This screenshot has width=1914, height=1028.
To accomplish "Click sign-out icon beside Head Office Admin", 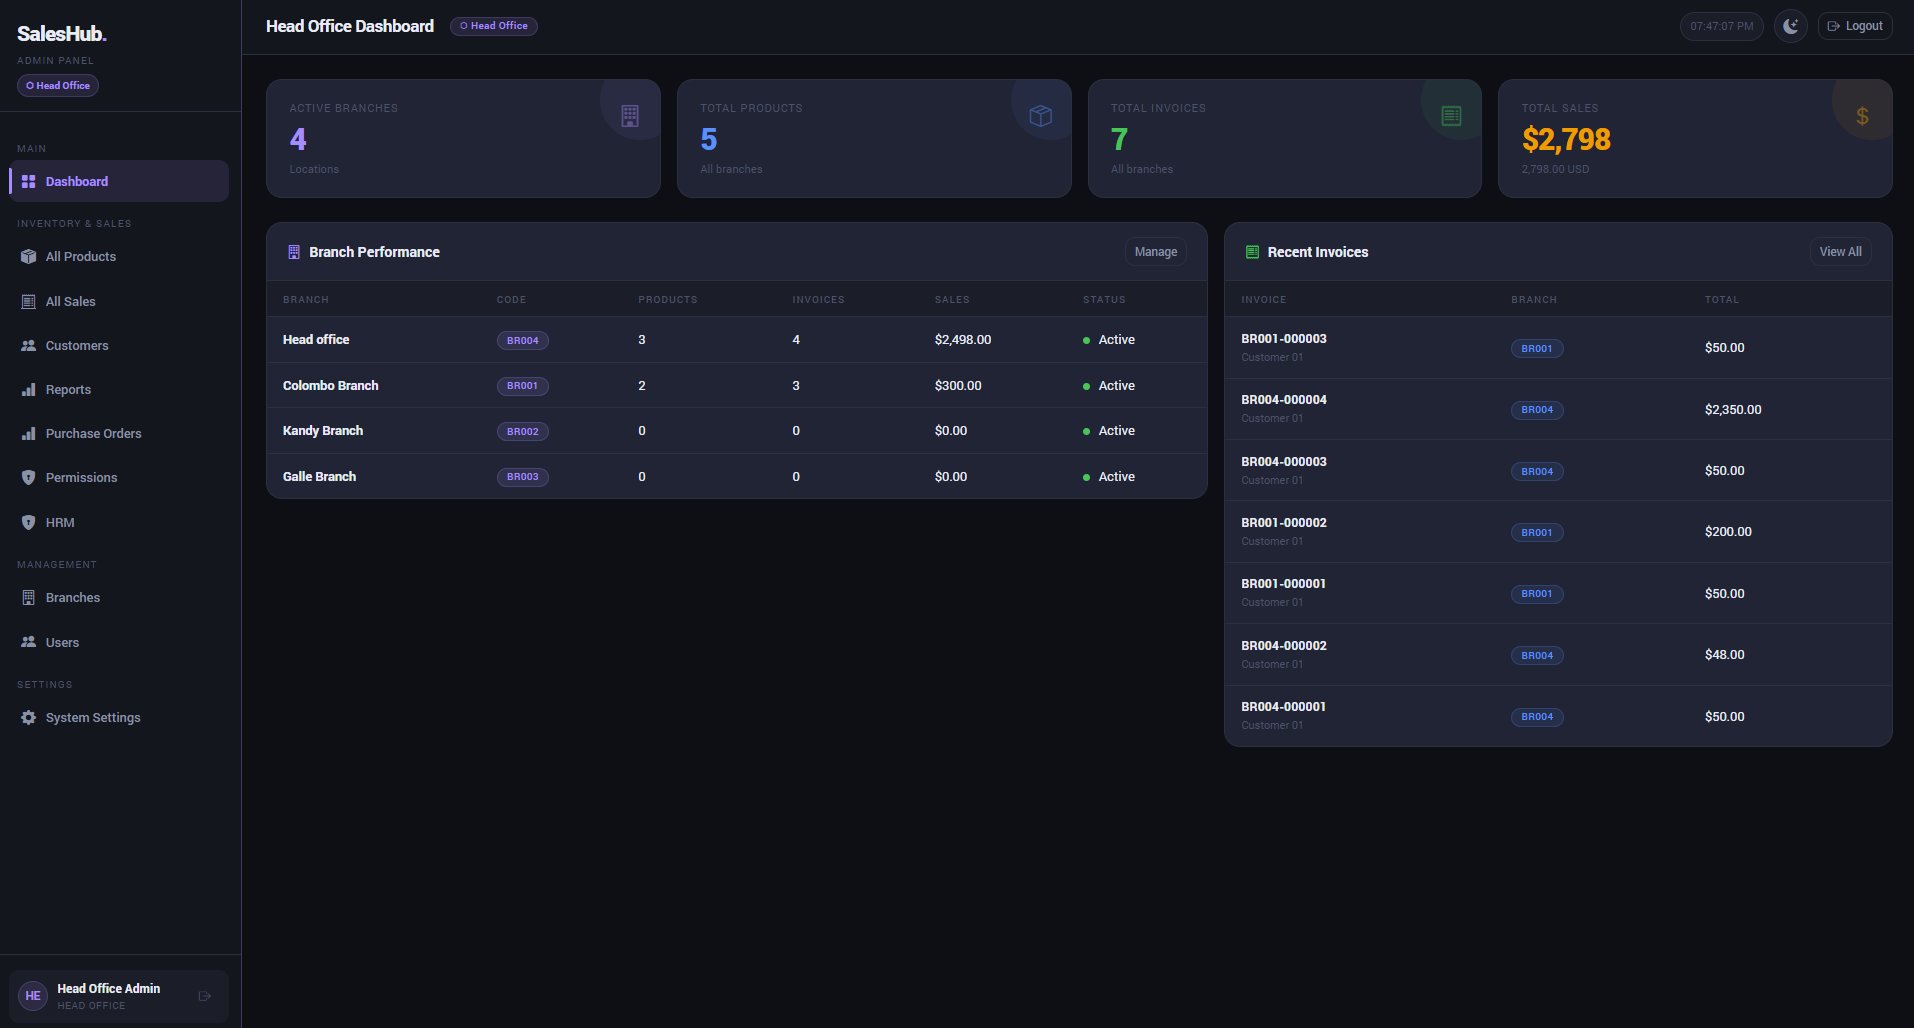I will tap(205, 996).
